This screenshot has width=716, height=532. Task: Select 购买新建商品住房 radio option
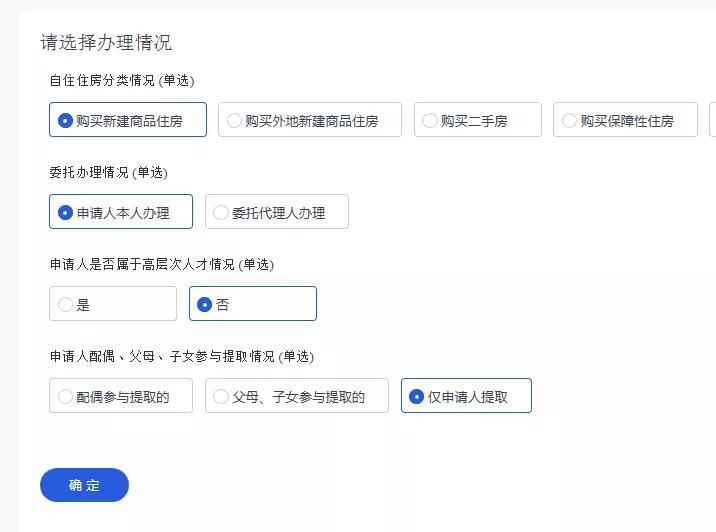coord(128,120)
